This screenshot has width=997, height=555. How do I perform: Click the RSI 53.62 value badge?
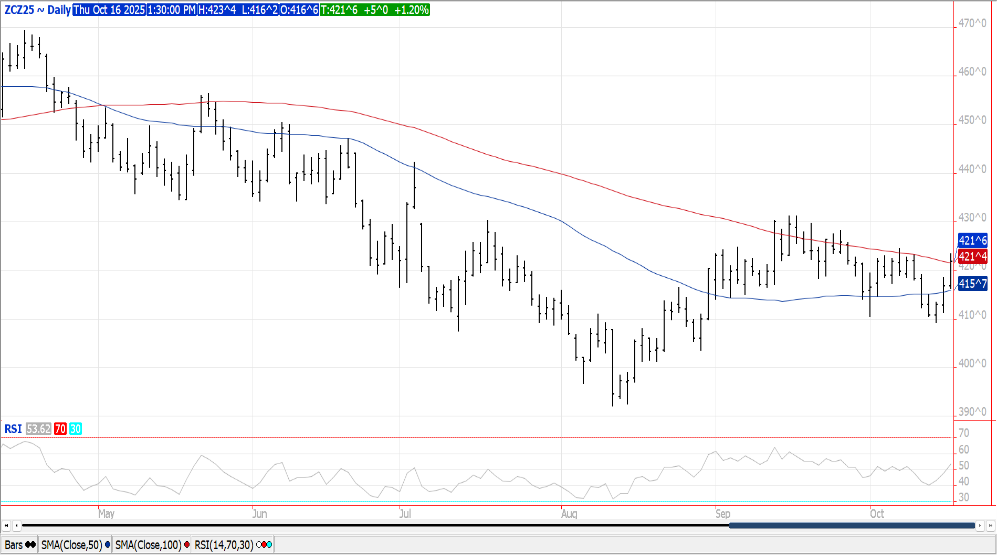pos(38,429)
